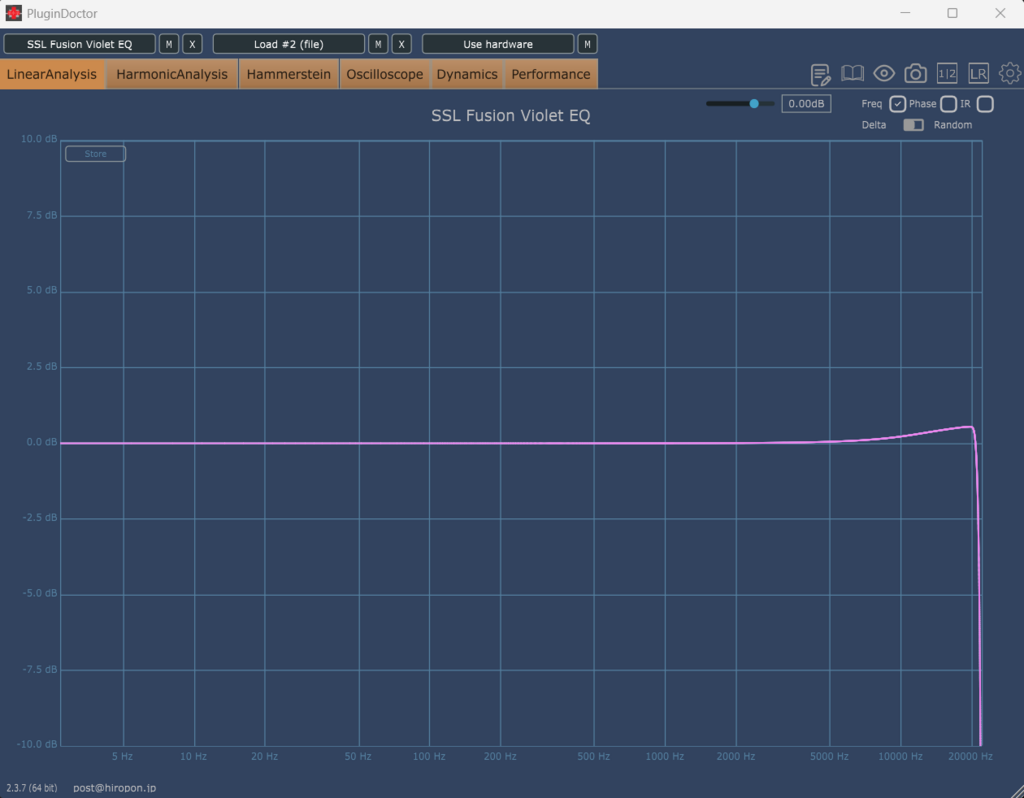Remove the Load #2 plugin slot

tap(402, 44)
